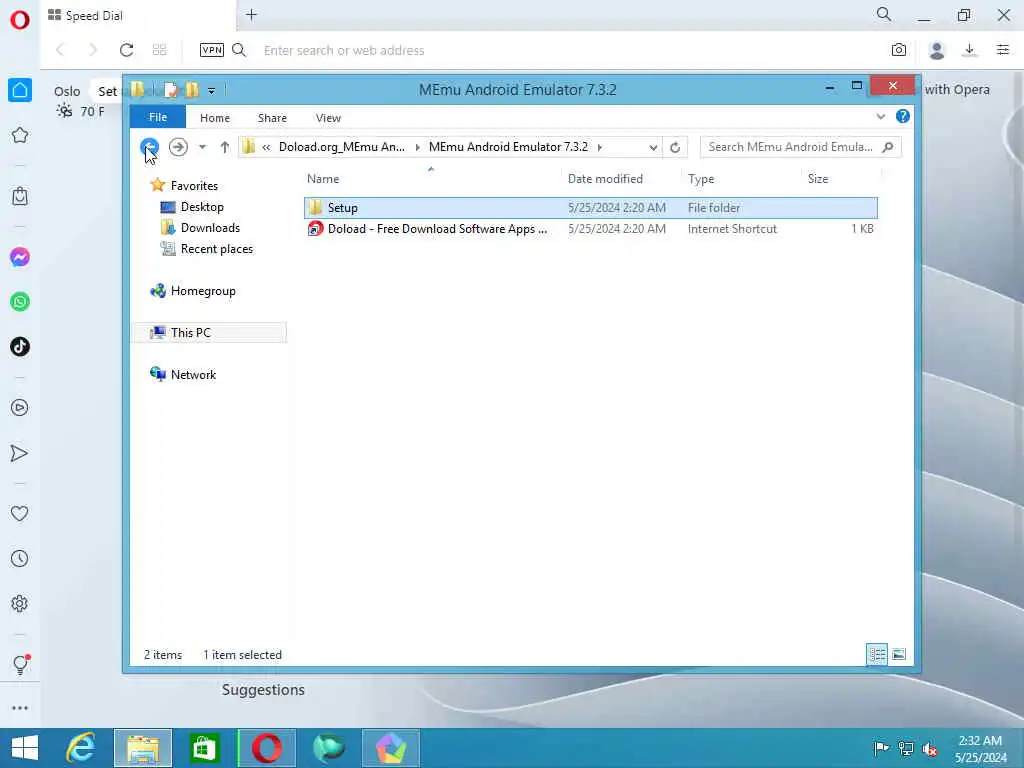Viewport: 1024px width, 768px height.
Task: Select the Doload Internet Shortcut file
Action: coord(591,229)
